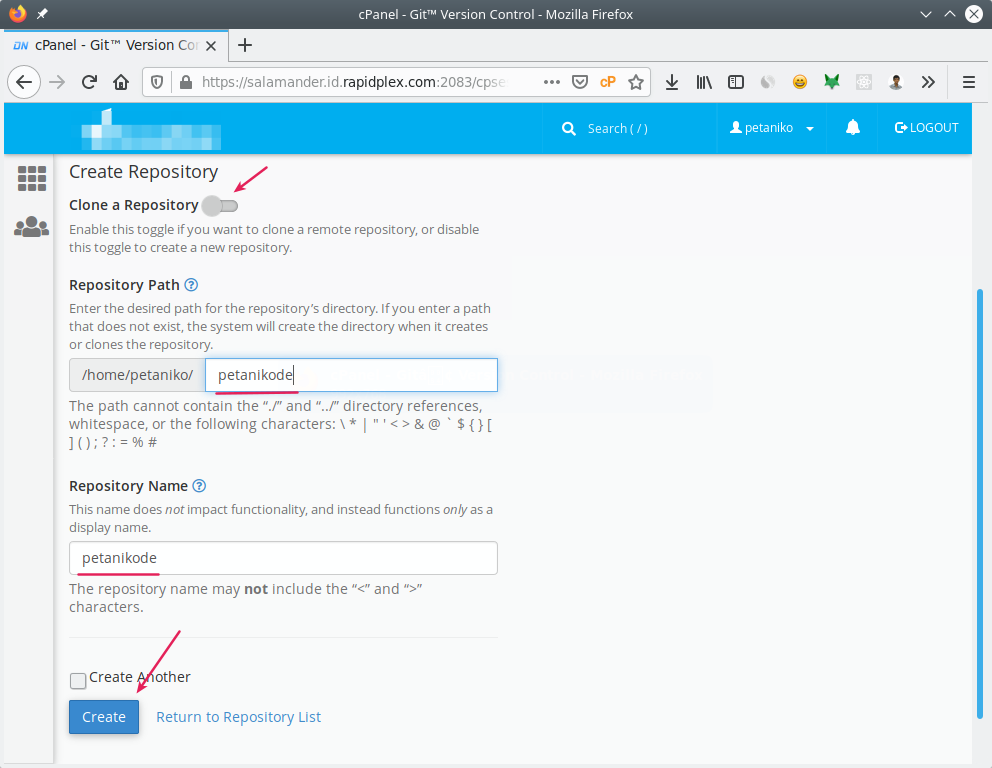Open Firefox downloads via the arrow icon
Screen dimensions: 992x768
tap(672, 82)
